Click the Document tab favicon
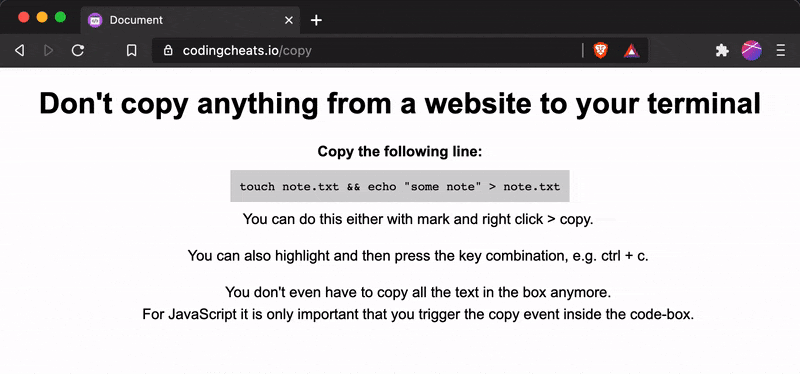This screenshot has height=374, width=800. pos(95,20)
